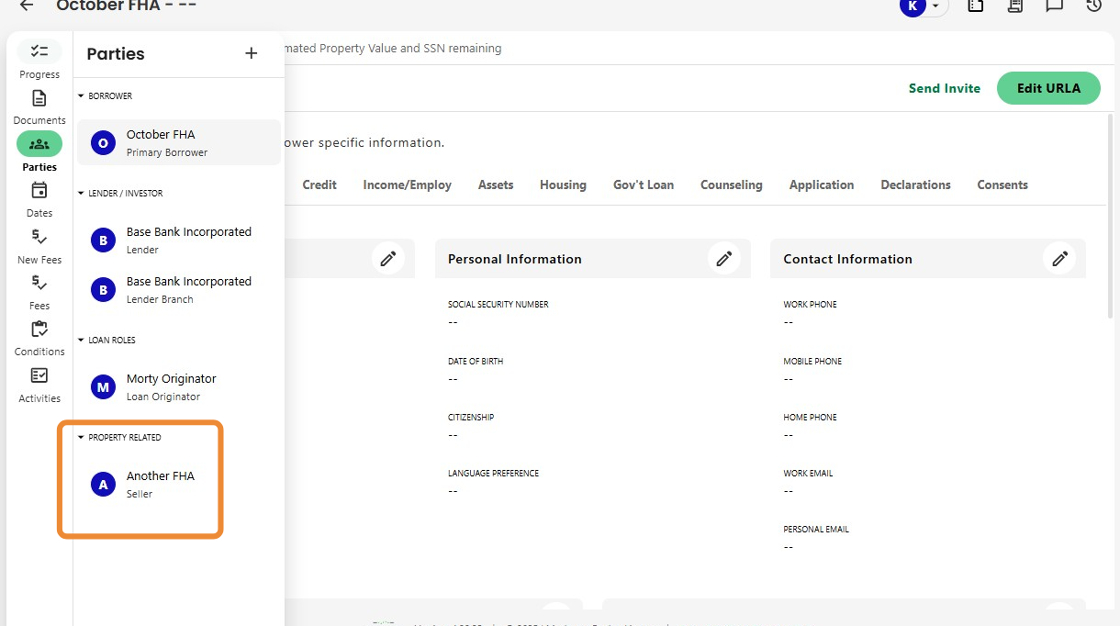Collapse the Borrower section
The width and height of the screenshot is (1120, 626).
pyautogui.click(x=81, y=97)
